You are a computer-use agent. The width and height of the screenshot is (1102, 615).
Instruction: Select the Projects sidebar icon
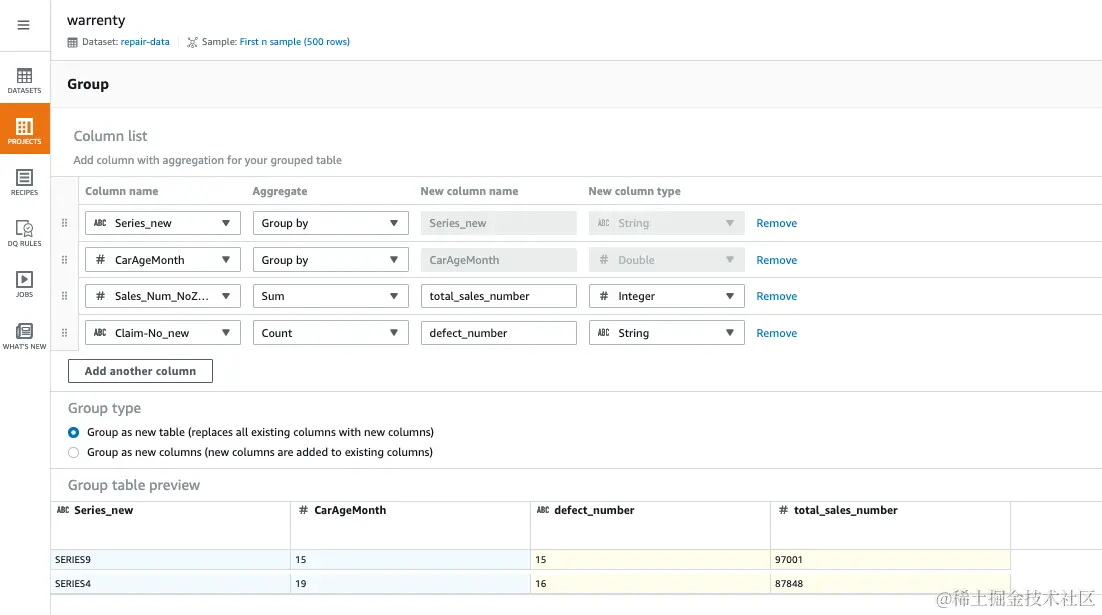click(24, 130)
